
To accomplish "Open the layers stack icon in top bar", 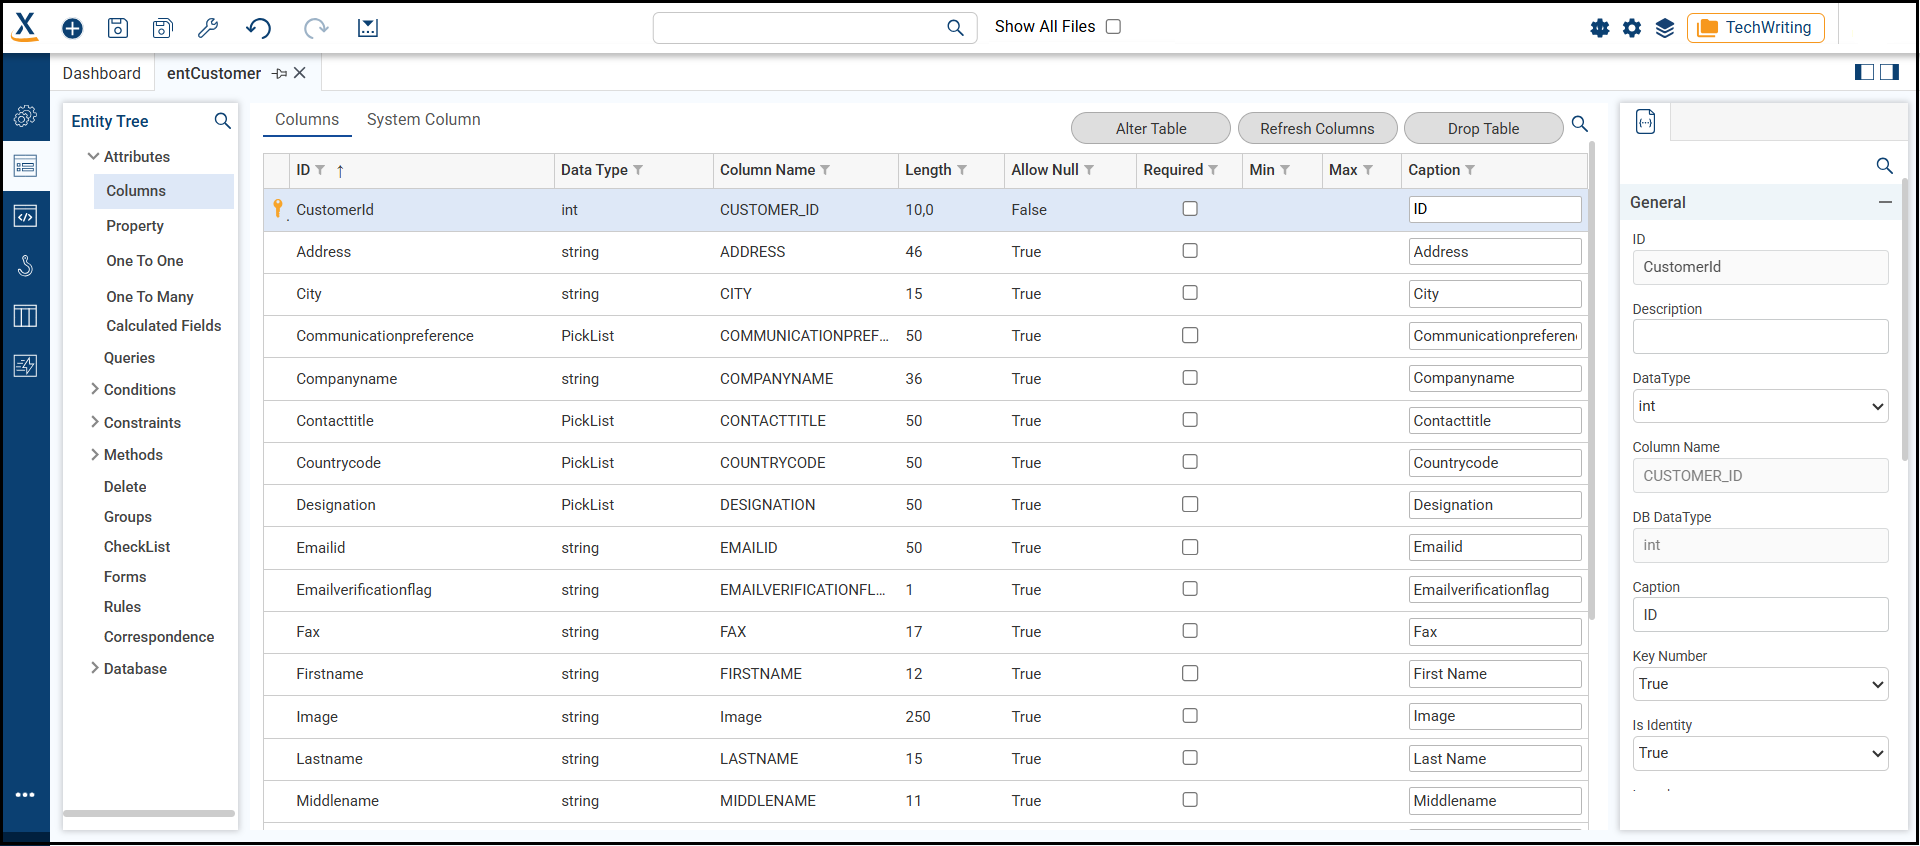I will click(1665, 28).
